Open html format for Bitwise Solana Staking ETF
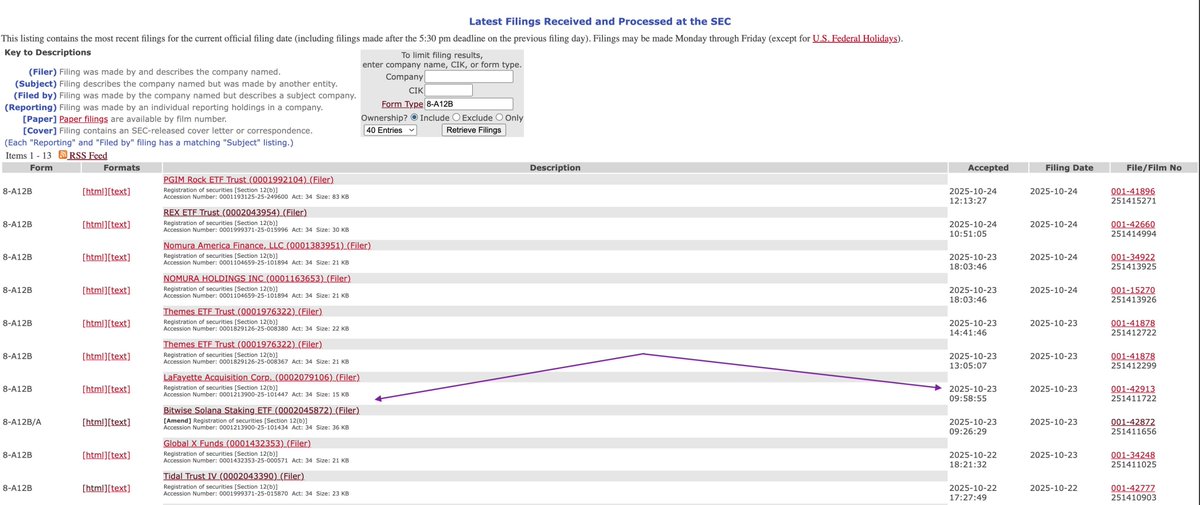The height and width of the screenshot is (505, 1200). (95, 422)
